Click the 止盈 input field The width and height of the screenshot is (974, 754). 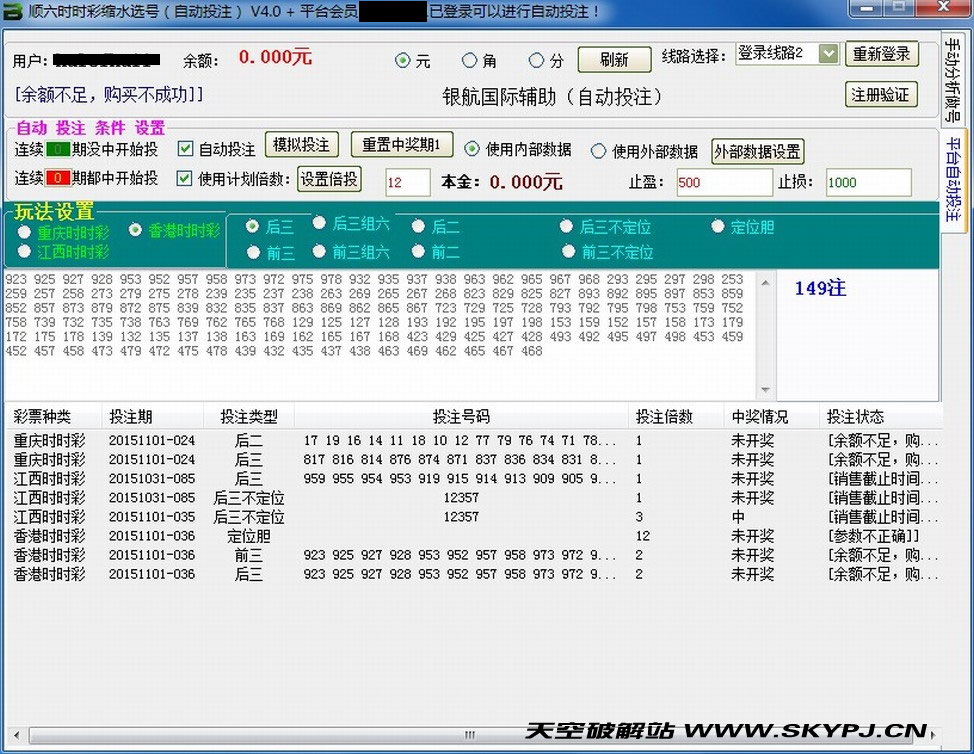[723, 183]
